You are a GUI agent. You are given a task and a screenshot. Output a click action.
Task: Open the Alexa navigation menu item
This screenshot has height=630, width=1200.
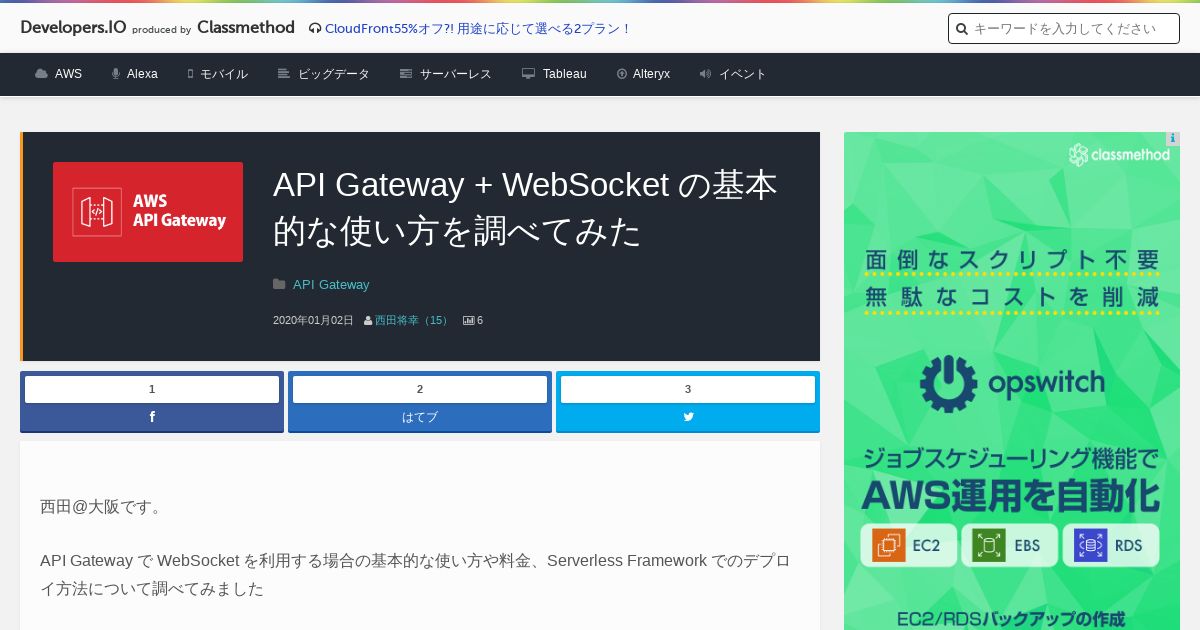point(142,74)
